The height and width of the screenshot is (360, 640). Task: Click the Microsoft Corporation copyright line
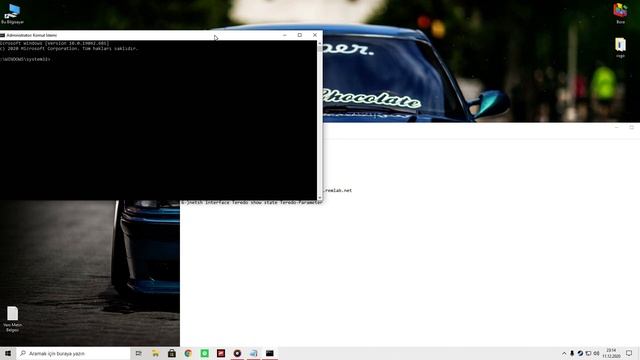(x=69, y=49)
